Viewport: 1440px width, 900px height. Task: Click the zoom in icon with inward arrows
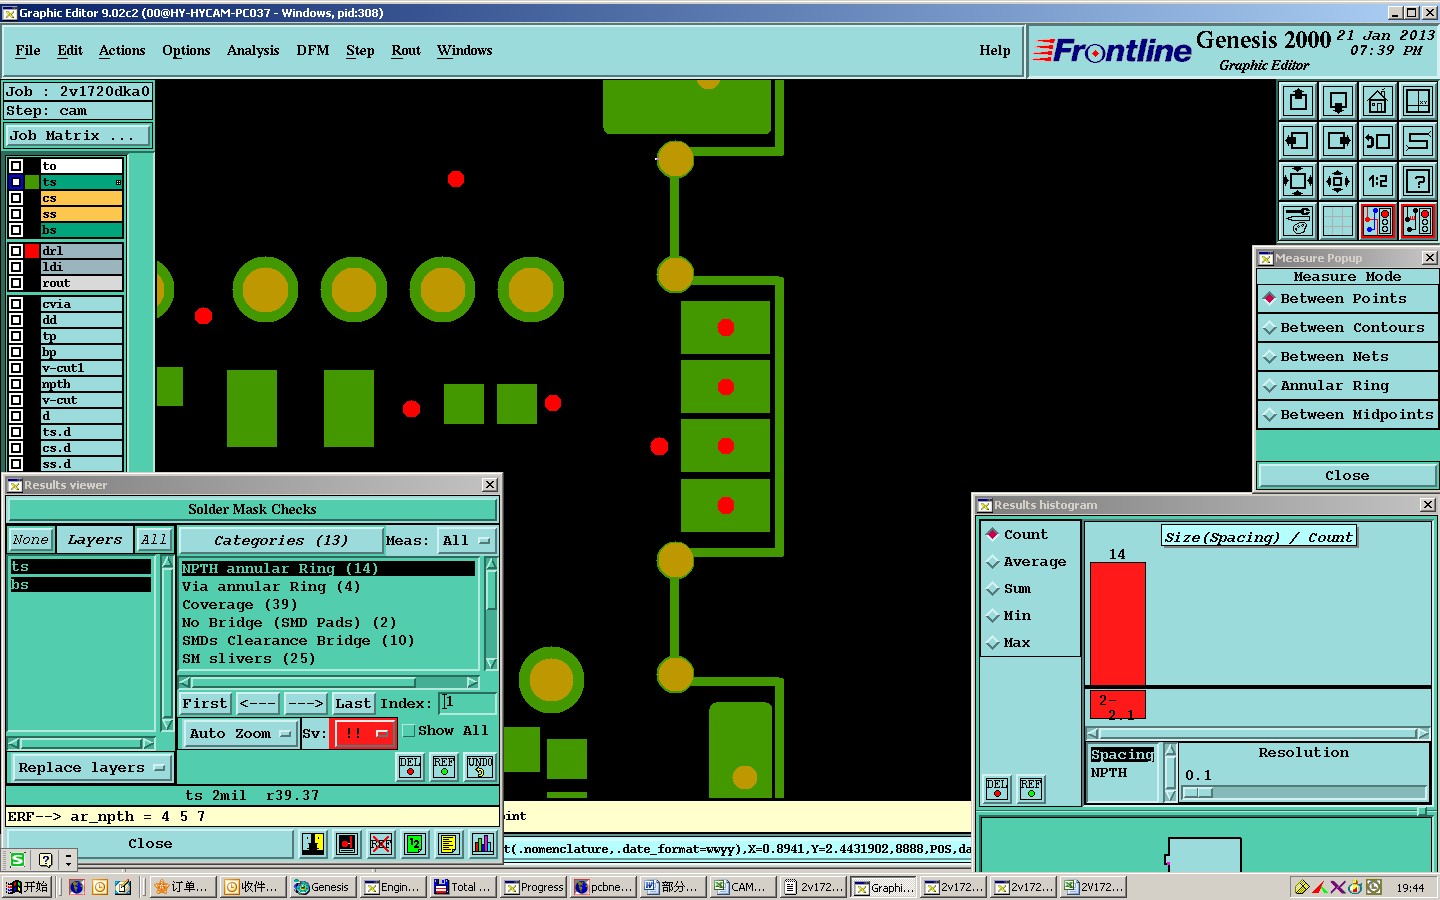coord(1298,181)
